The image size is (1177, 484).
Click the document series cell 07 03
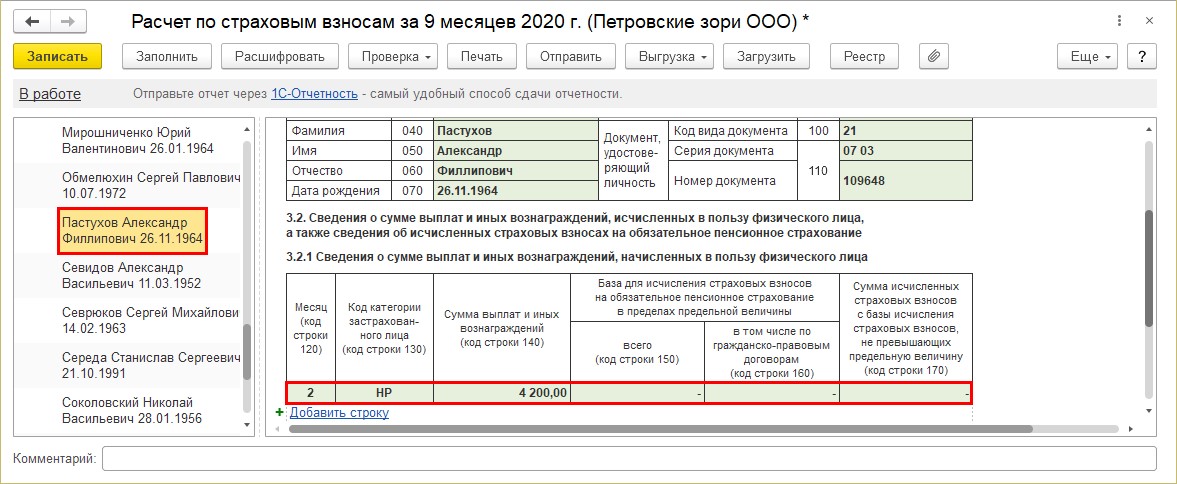906,150
